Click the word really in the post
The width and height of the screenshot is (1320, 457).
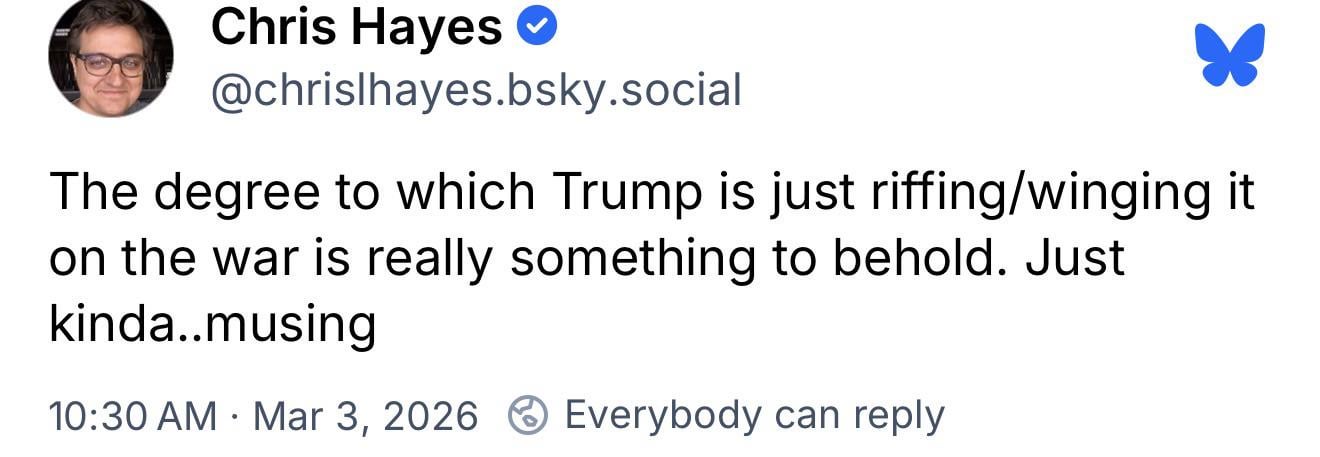click(429, 258)
